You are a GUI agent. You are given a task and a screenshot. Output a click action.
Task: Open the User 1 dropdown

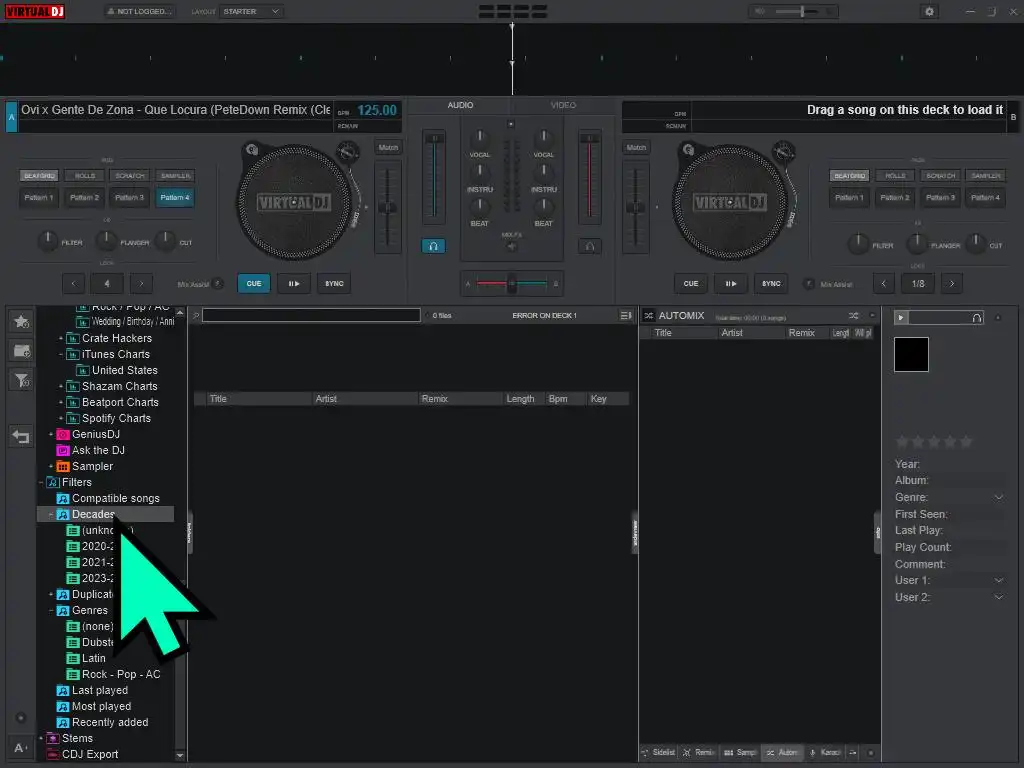tap(999, 581)
